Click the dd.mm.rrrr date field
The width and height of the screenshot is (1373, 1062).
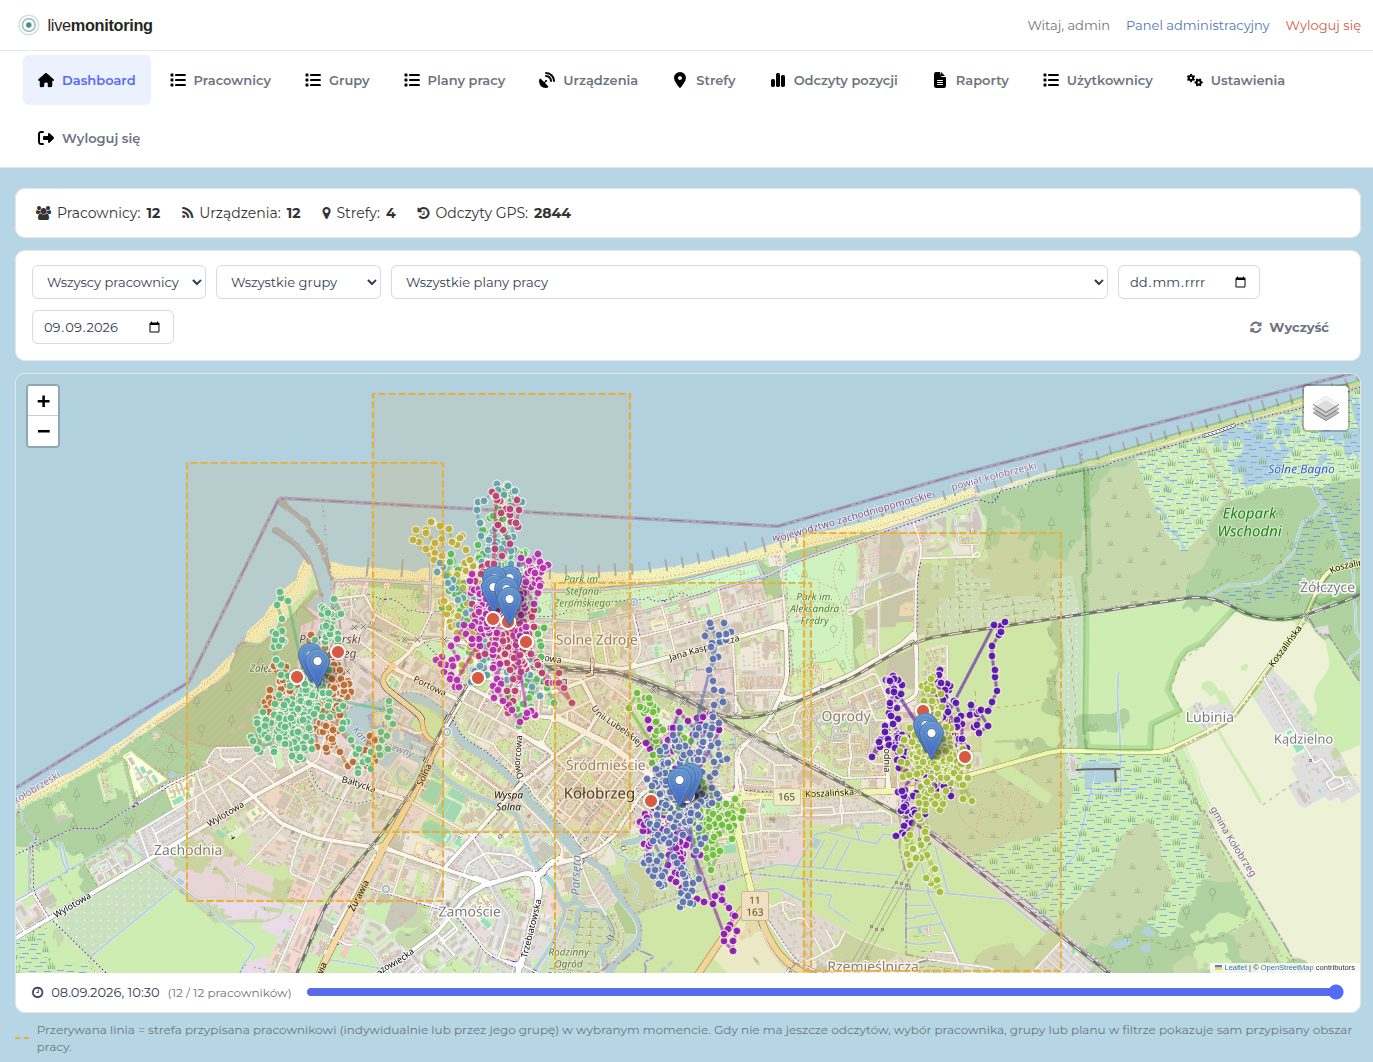[1188, 282]
